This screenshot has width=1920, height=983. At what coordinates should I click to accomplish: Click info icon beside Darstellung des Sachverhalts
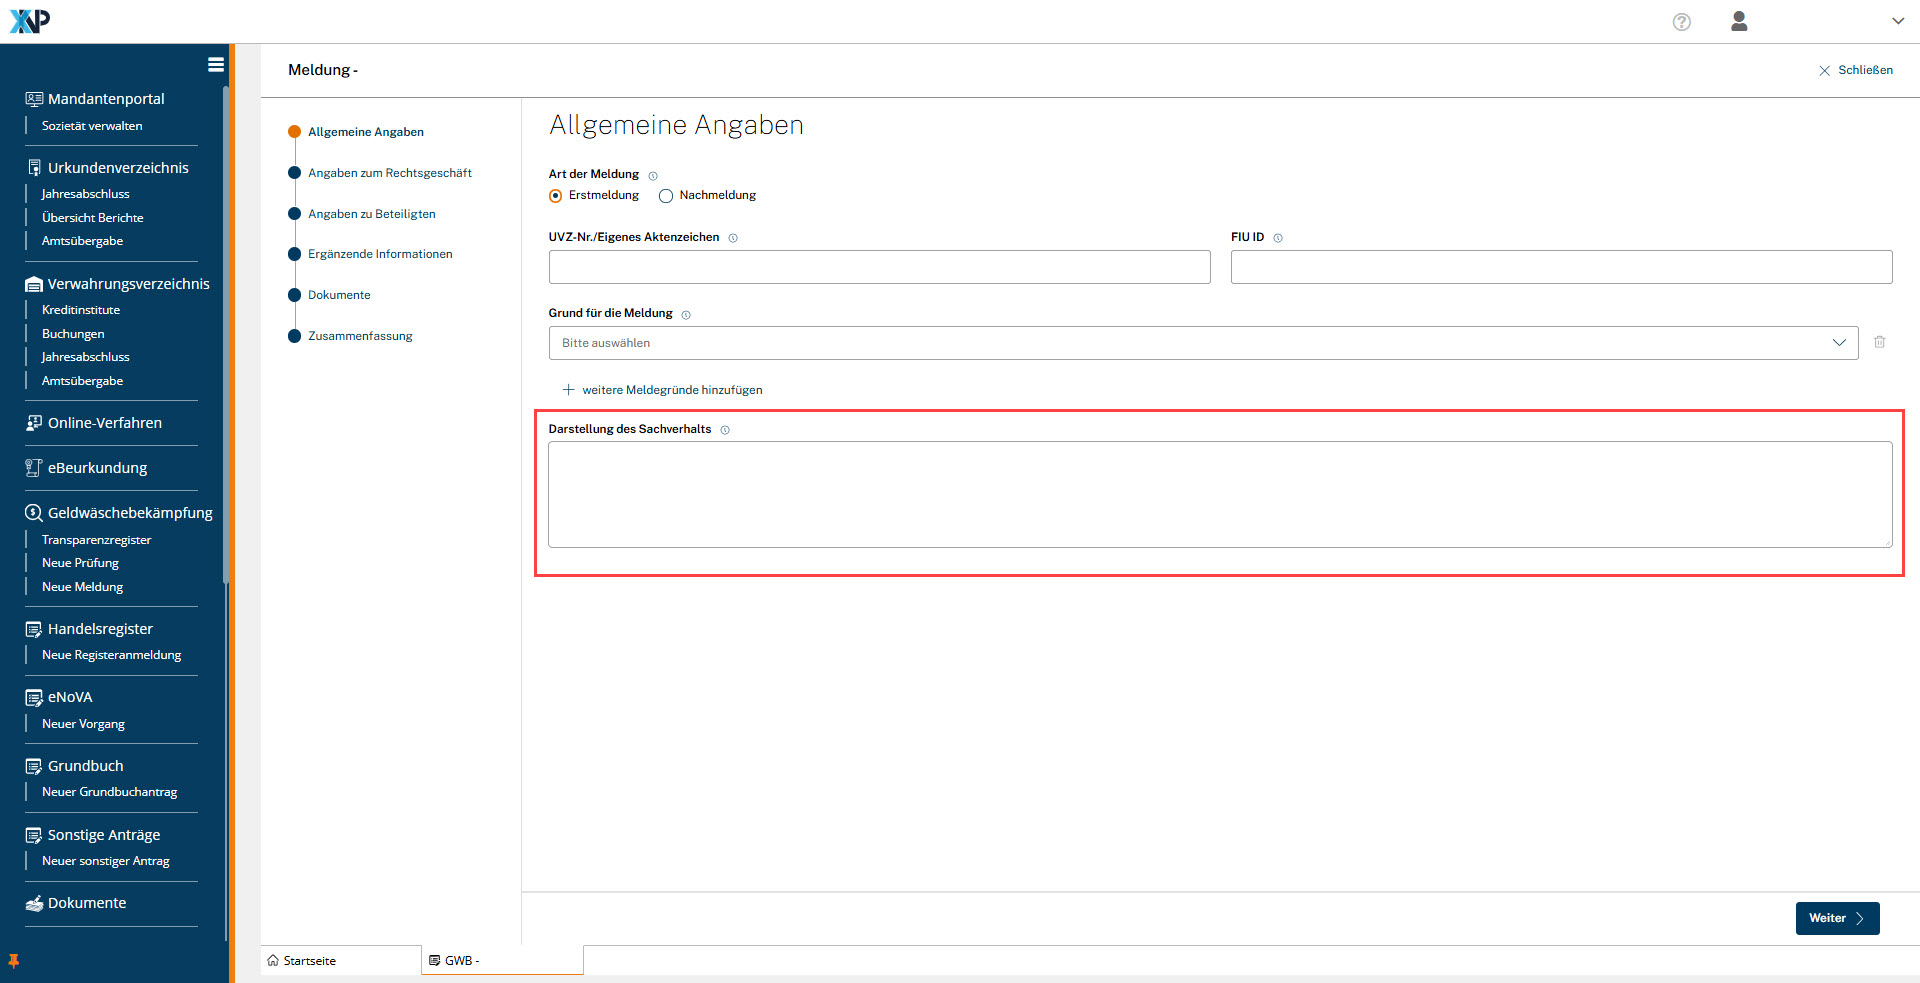pyautogui.click(x=725, y=430)
